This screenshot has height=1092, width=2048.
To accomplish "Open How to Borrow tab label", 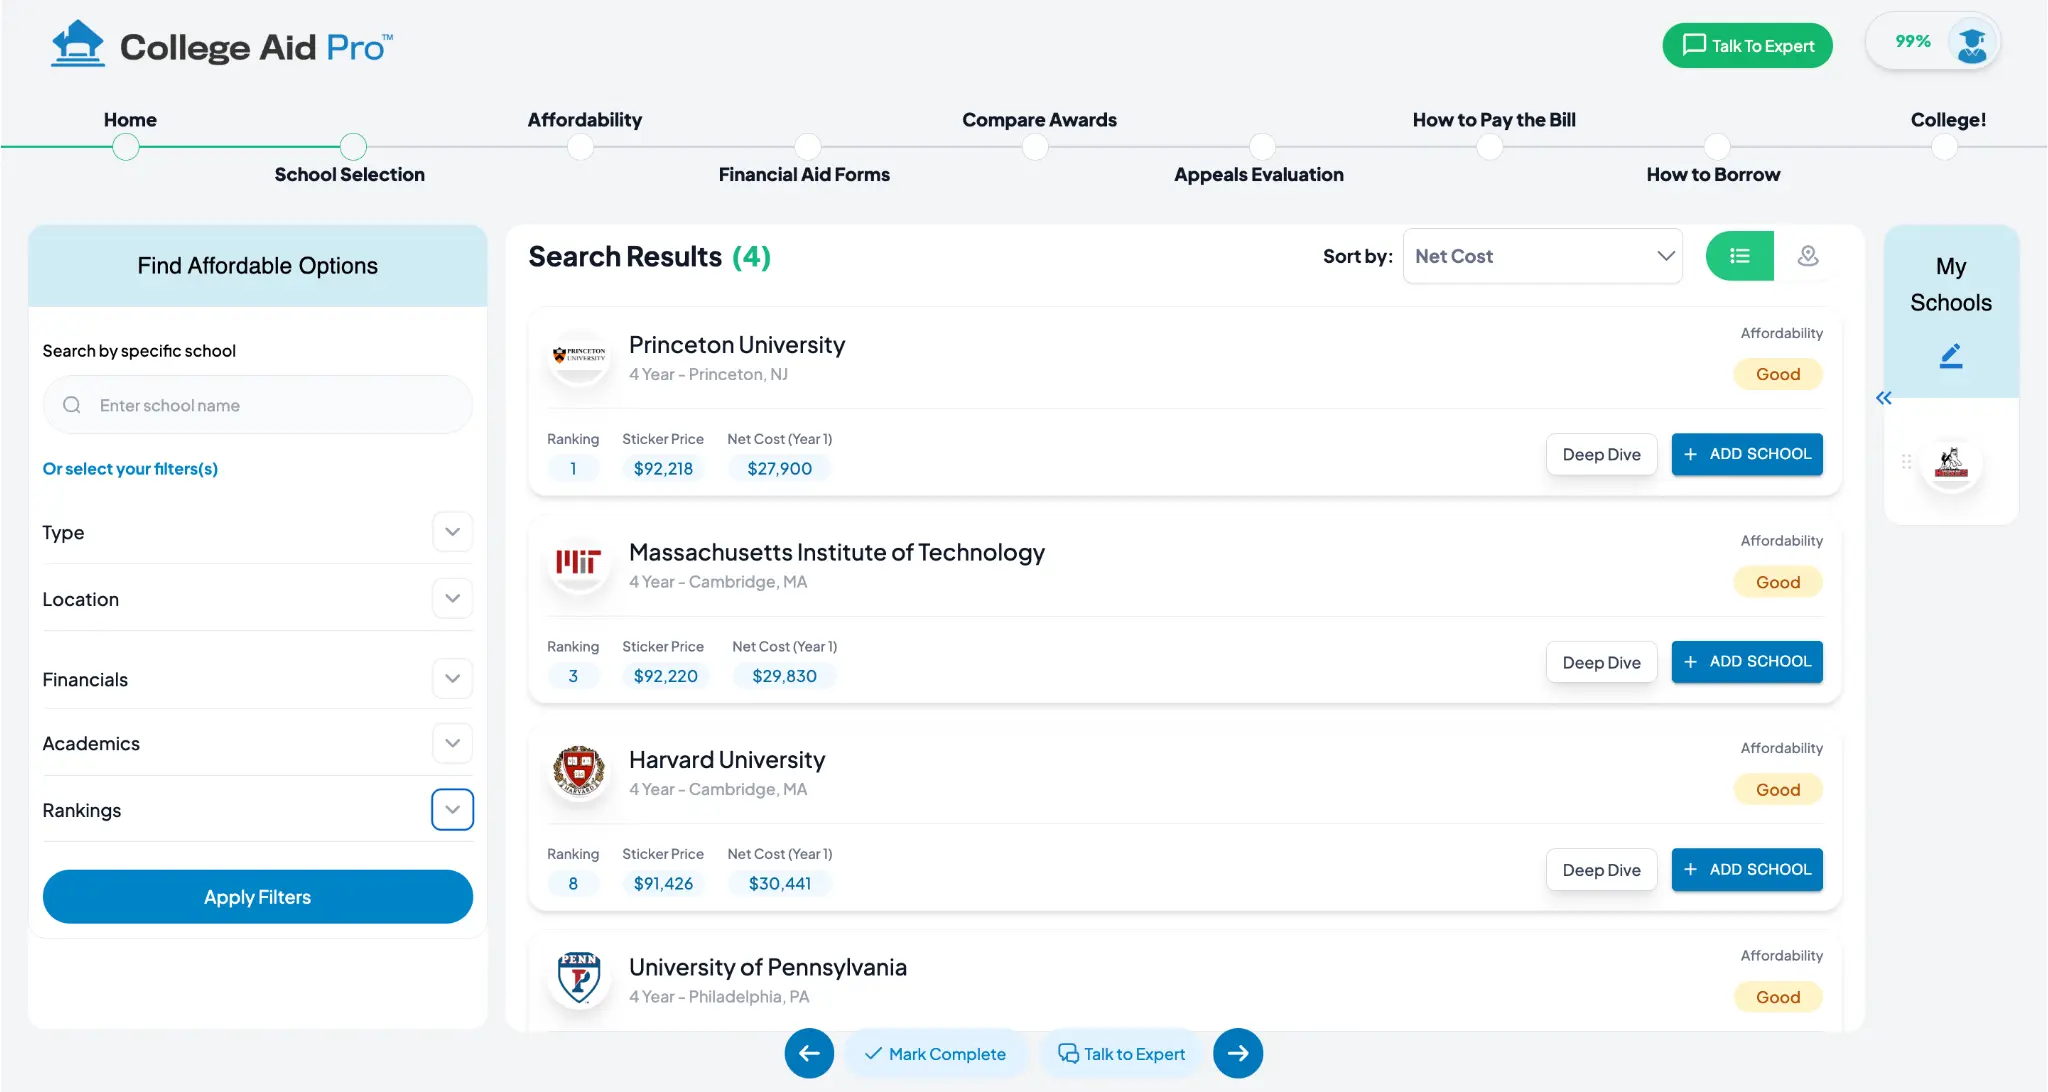I will [x=1713, y=174].
